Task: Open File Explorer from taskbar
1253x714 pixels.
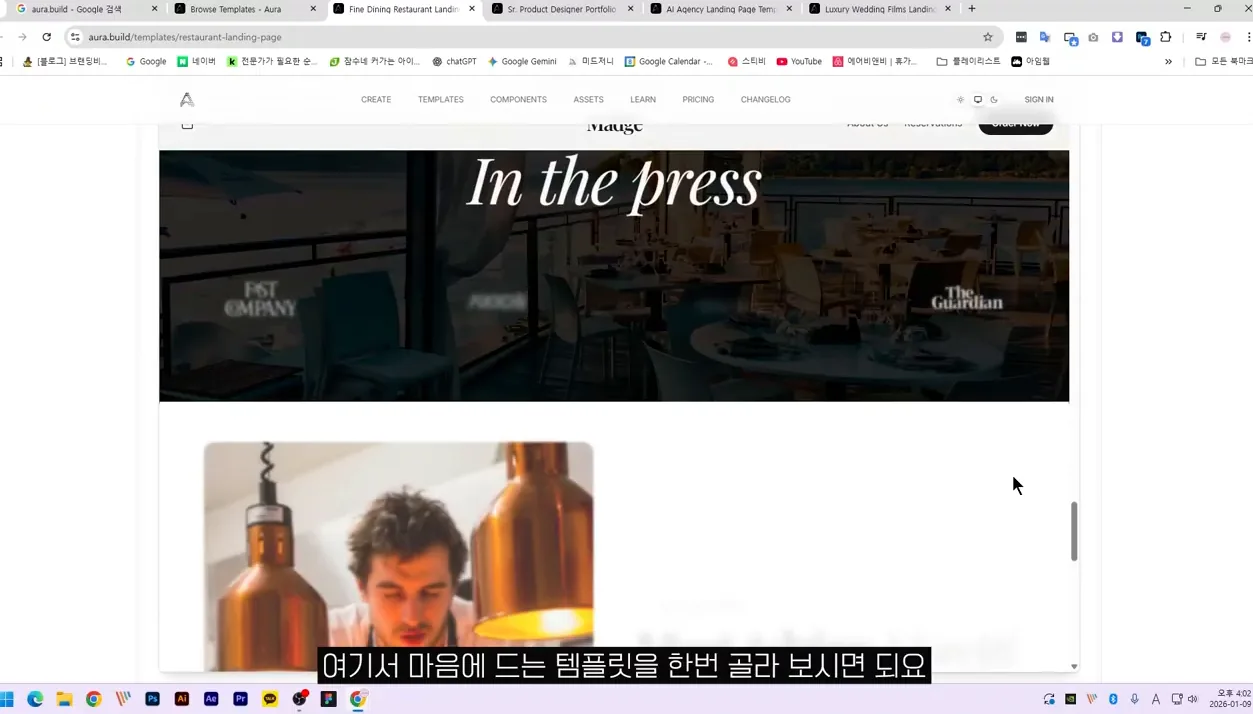Action: click(x=64, y=699)
